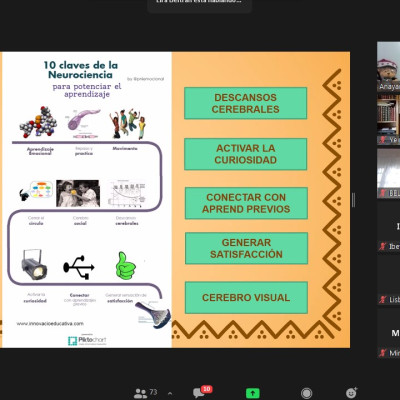The height and width of the screenshot is (400, 400).
Task: Open the Reactions smiley icon
Action: tap(351, 393)
